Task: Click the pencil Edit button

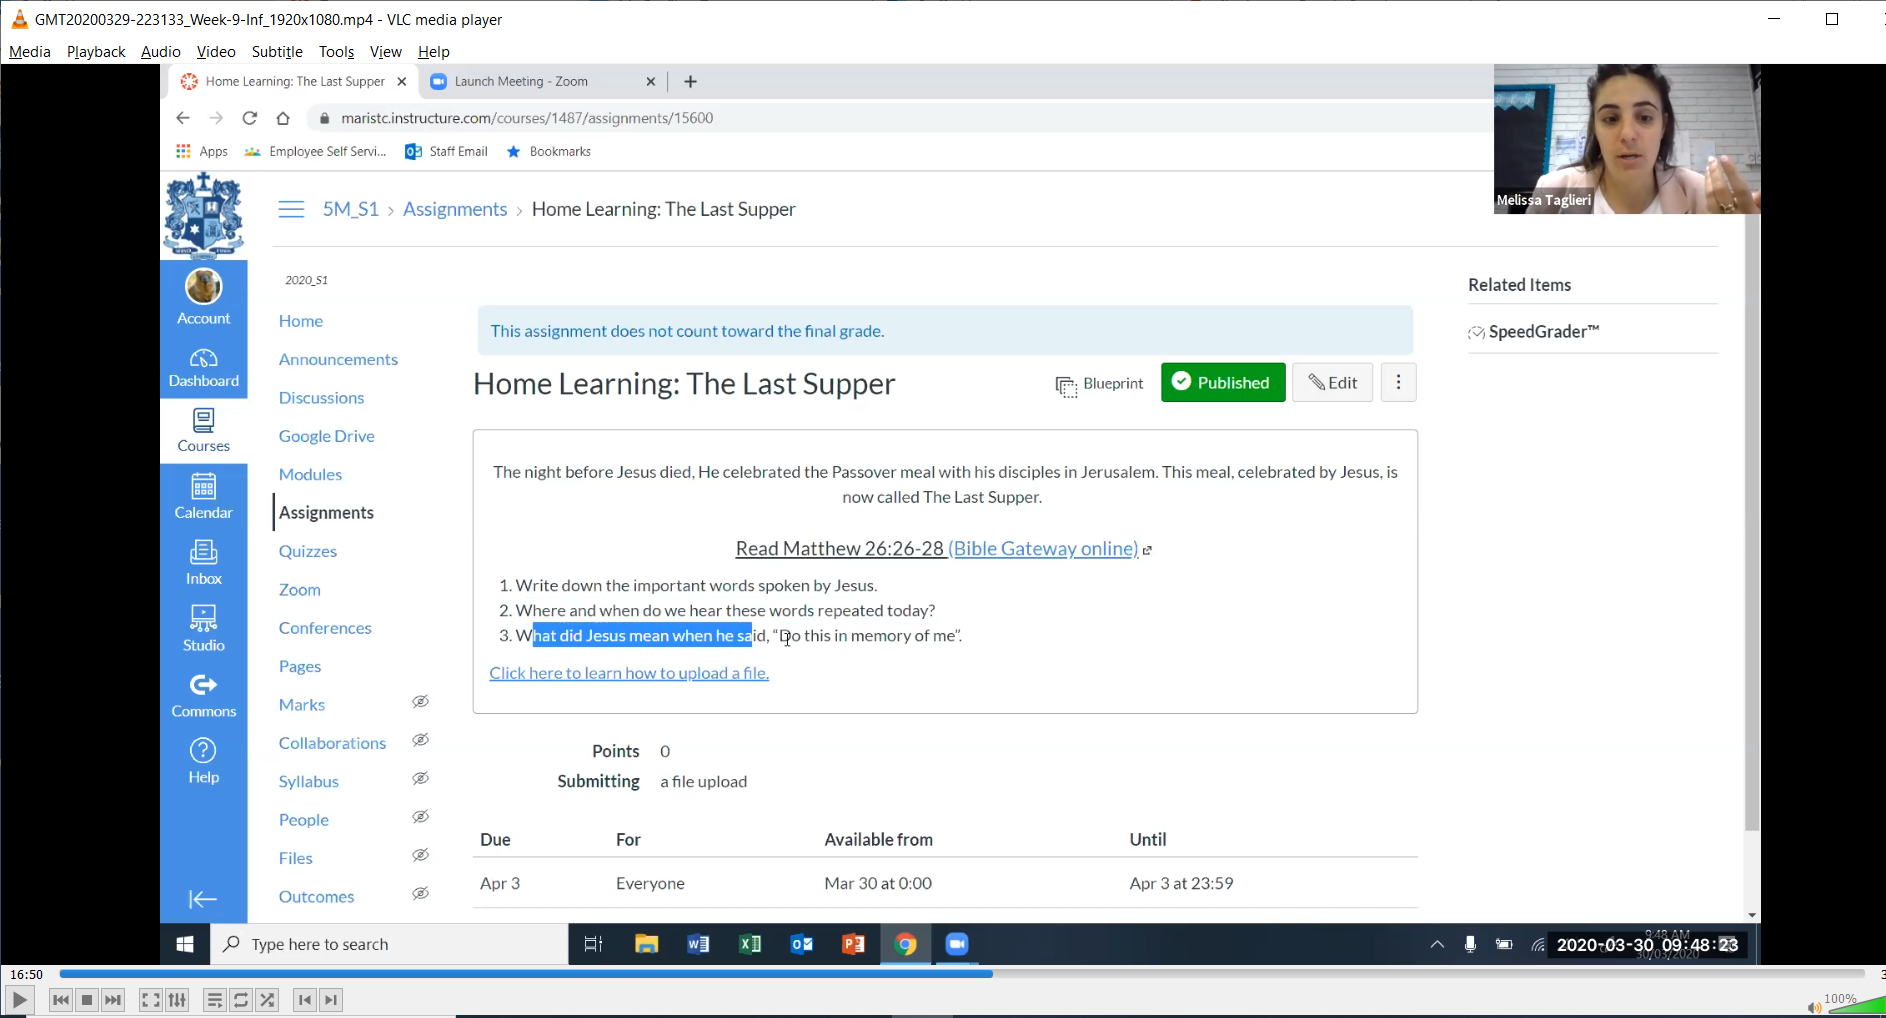Action: [x=1332, y=383]
